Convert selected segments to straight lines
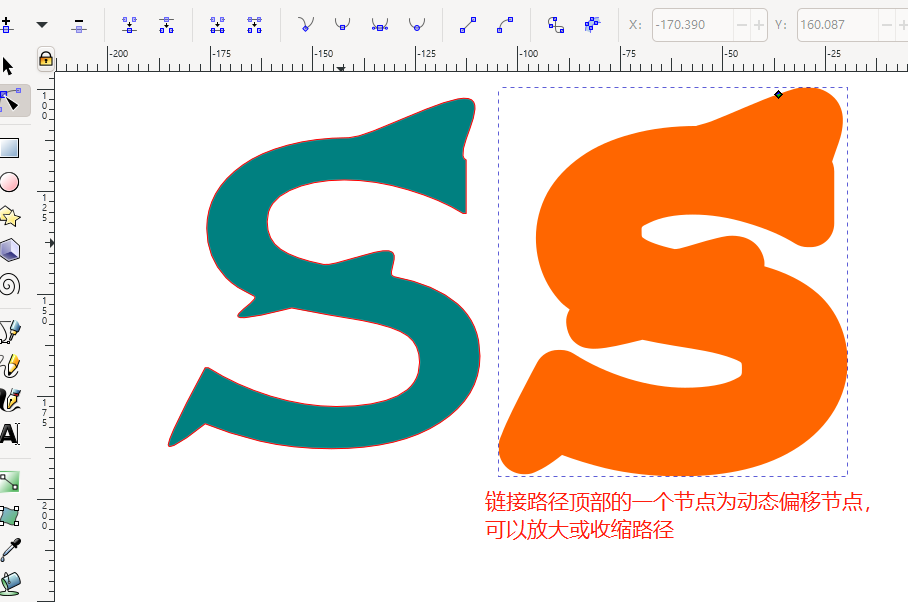 tap(468, 25)
